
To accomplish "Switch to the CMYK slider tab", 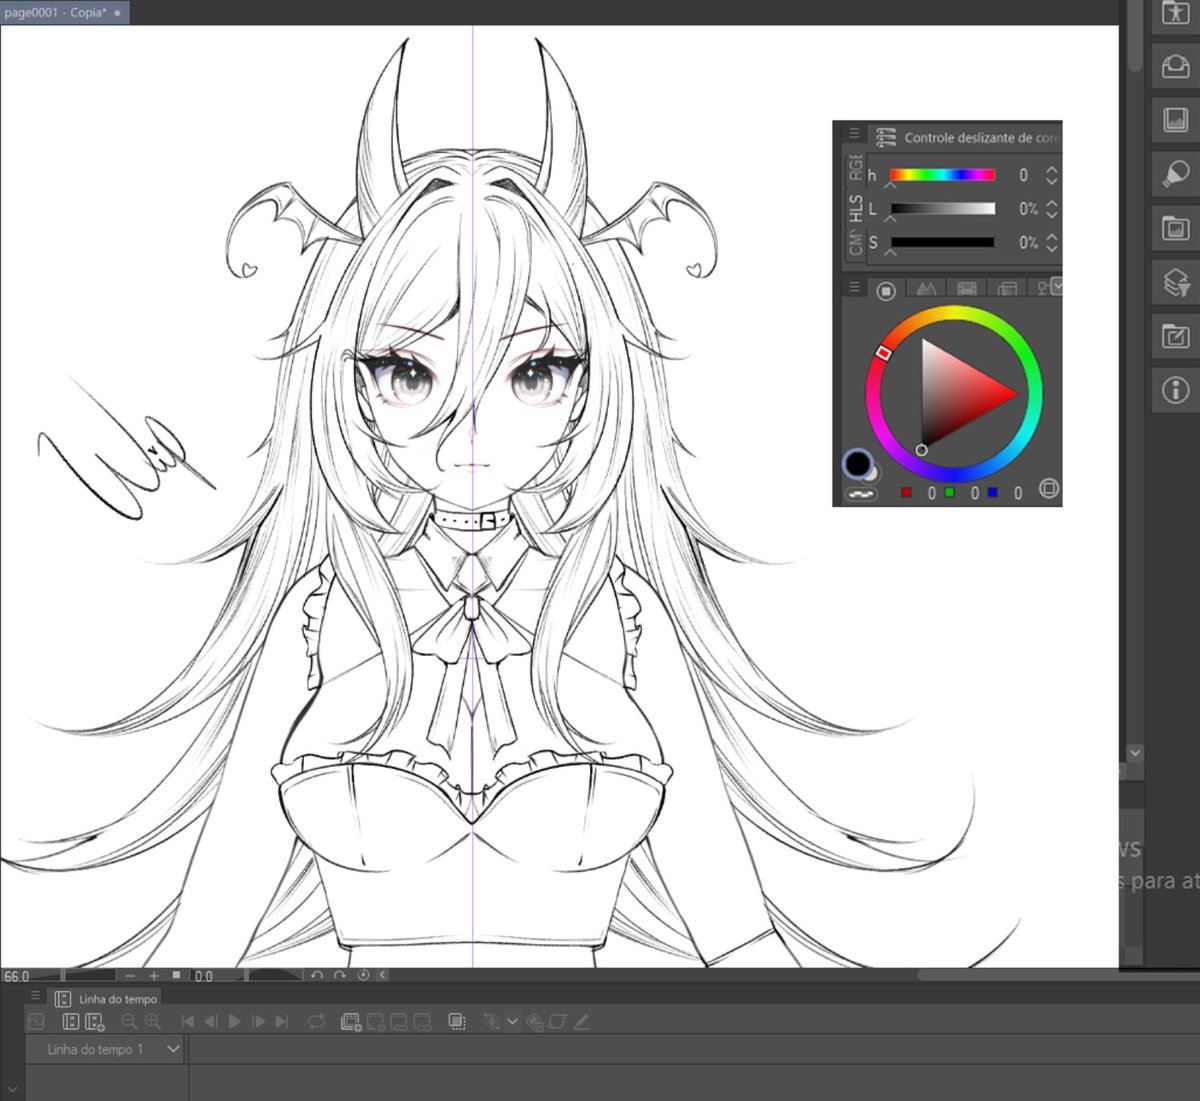I will 855,243.
